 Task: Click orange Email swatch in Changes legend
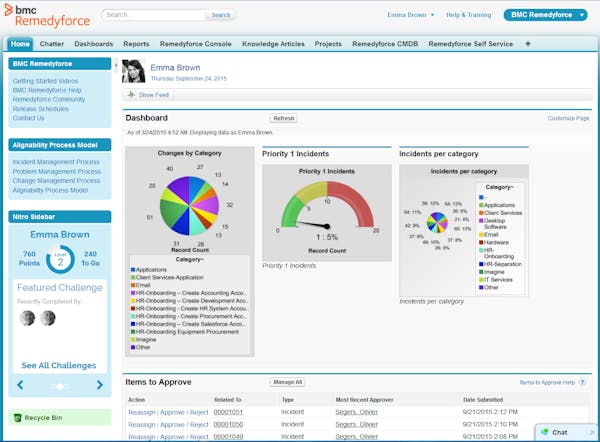(x=133, y=285)
